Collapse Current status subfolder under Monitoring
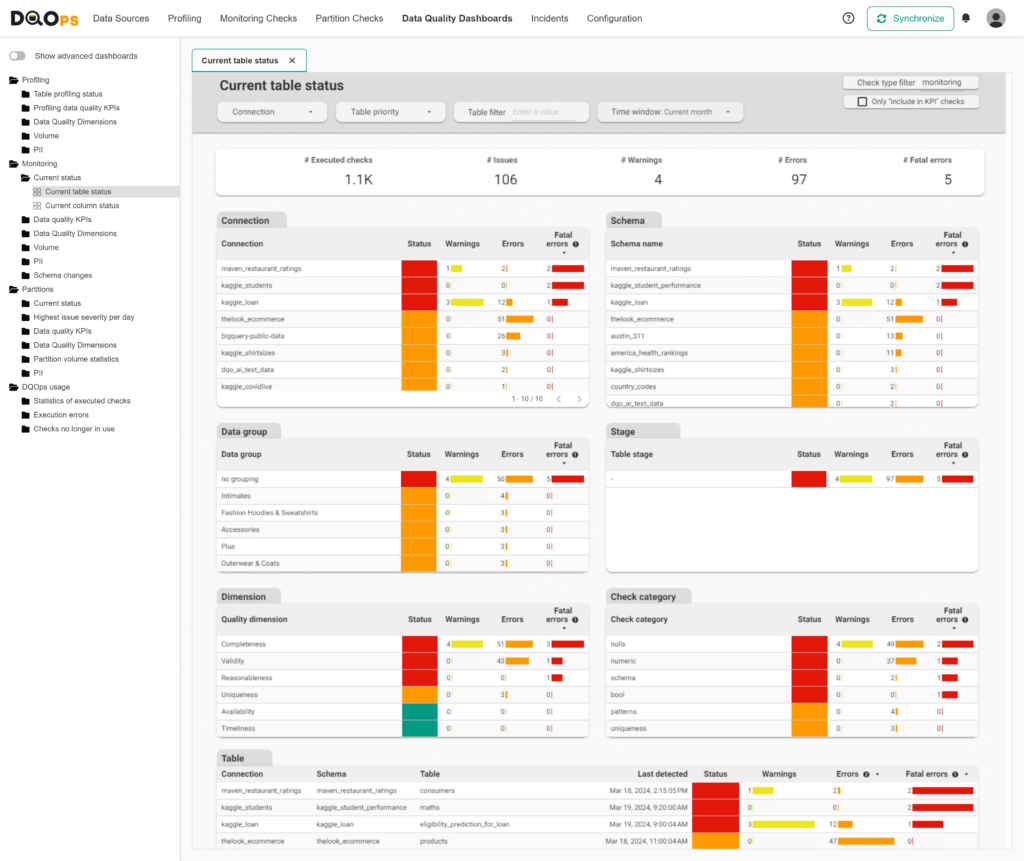Screen dimensions: 1024x861 click(x=25, y=178)
